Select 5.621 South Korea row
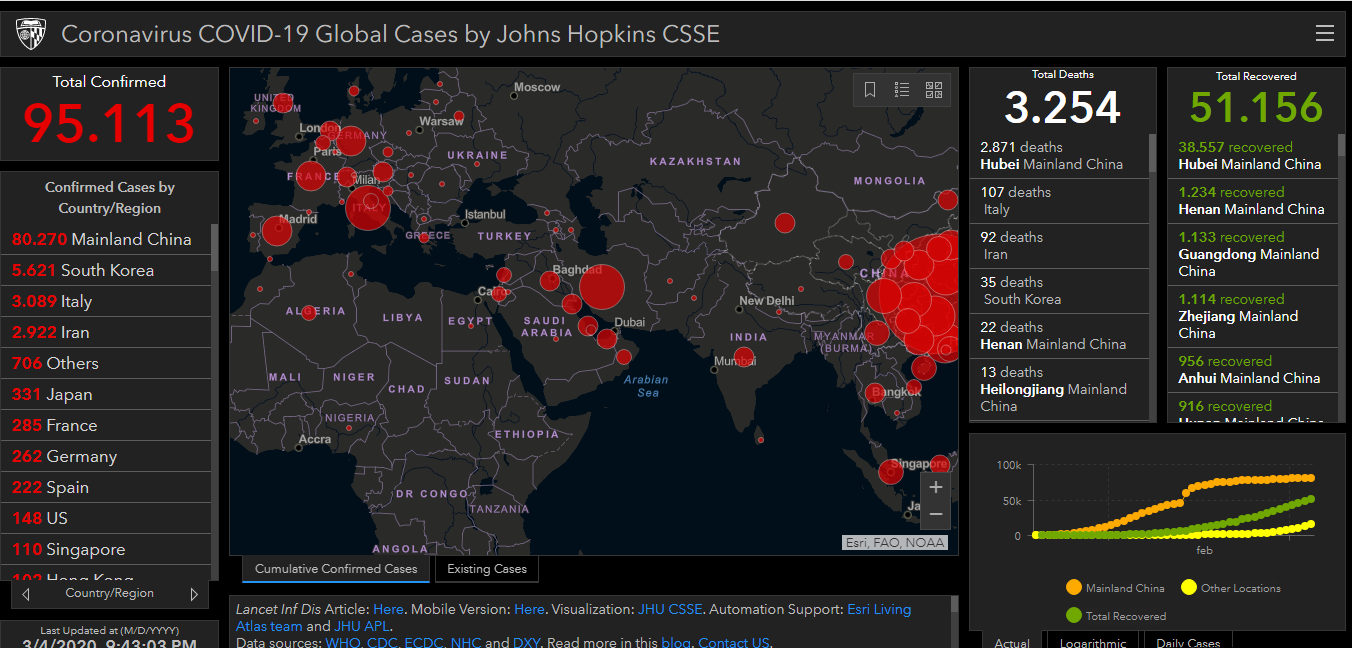This screenshot has width=1352, height=648. click(x=106, y=270)
